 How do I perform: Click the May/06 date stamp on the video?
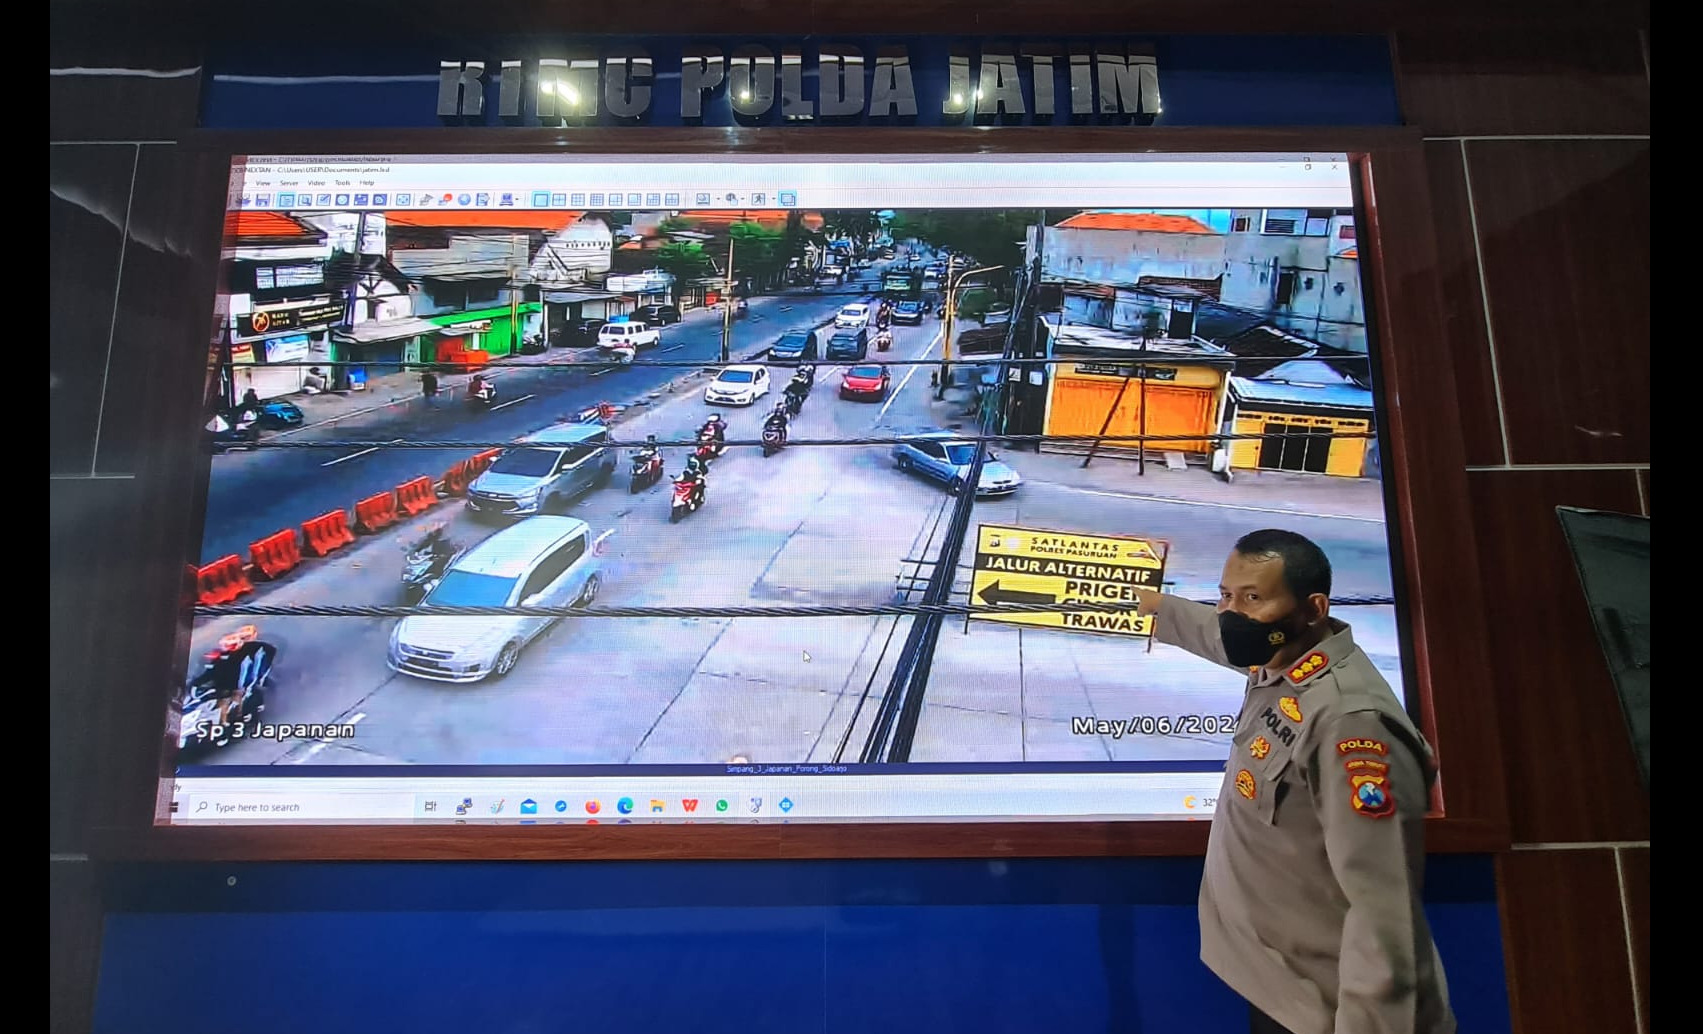pyautogui.click(x=1155, y=725)
